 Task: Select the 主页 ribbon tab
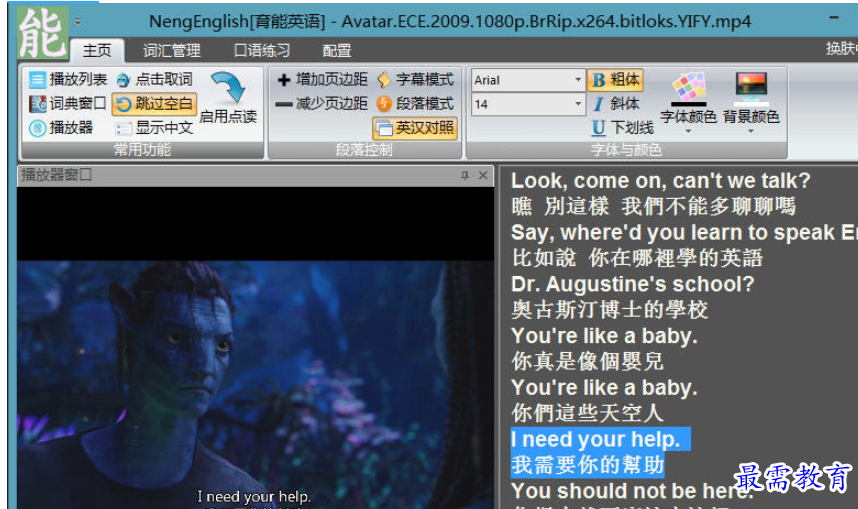(x=97, y=51)
